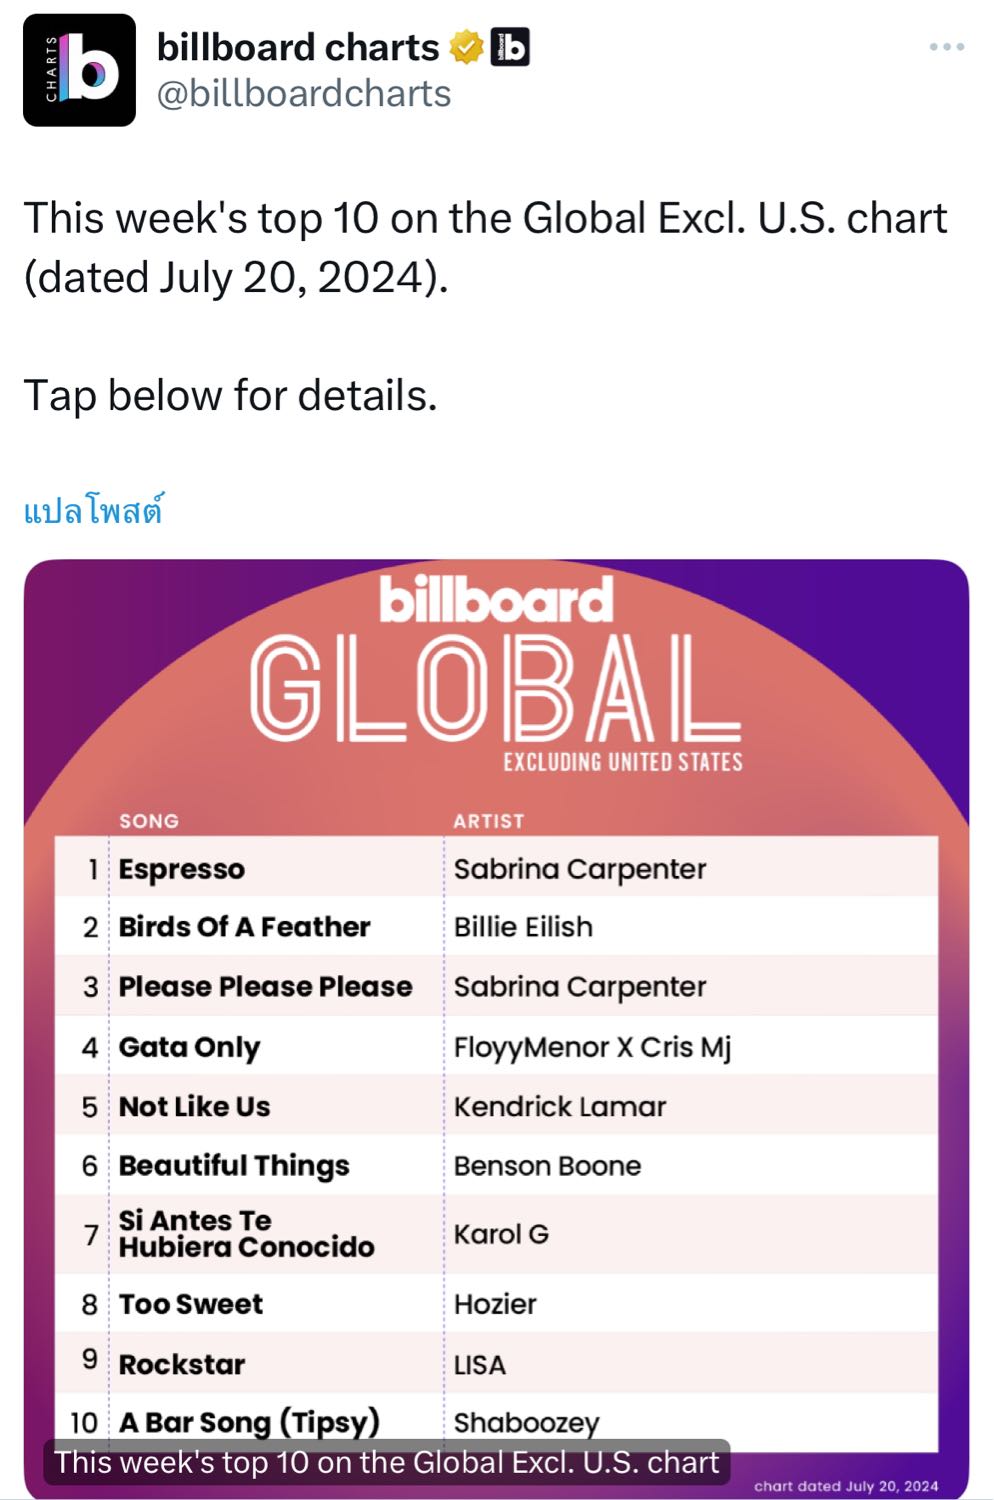Image resolution: width=994 pixels, height=1500 pixels.
Task: Click Kendrick Lamar in the artist column
Action: coord(559,1107)
